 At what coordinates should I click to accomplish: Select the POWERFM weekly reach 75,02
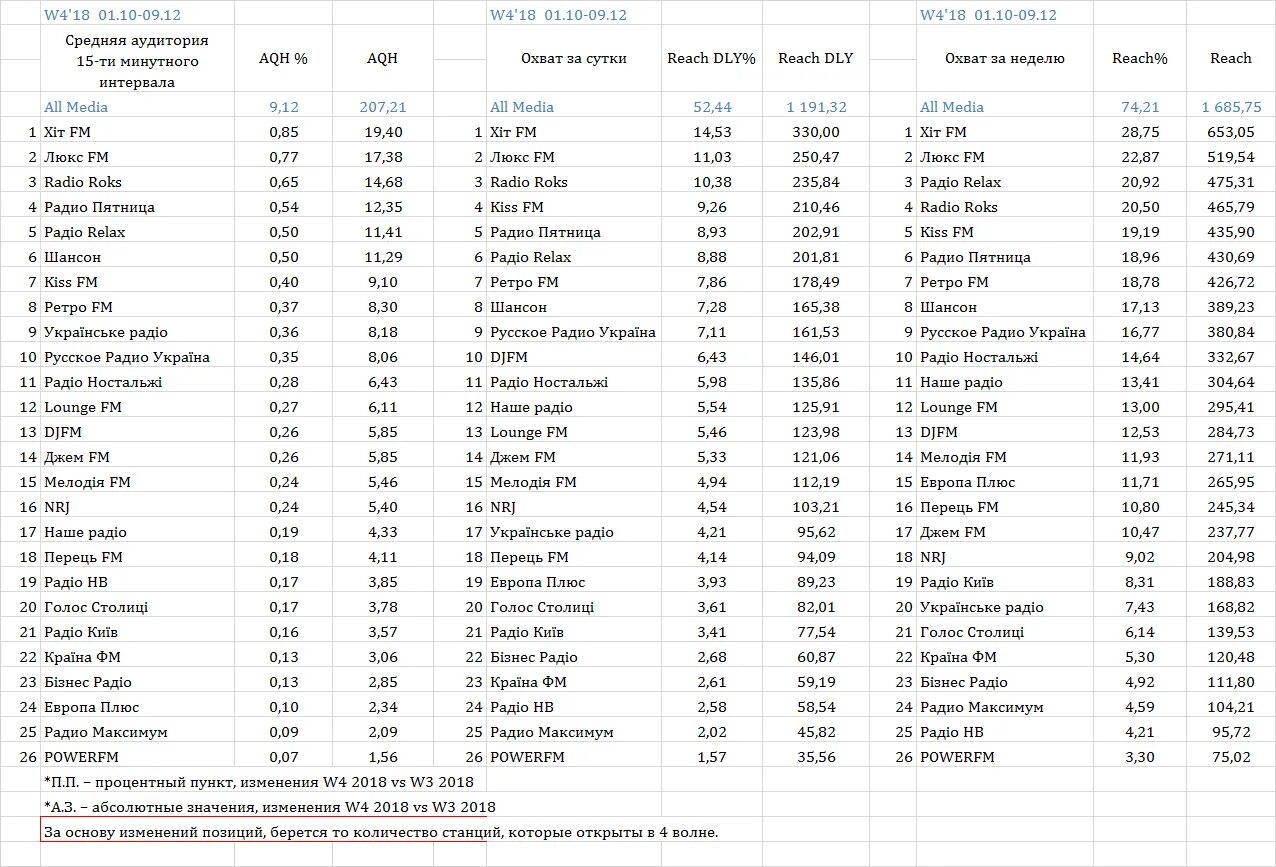1231,757
